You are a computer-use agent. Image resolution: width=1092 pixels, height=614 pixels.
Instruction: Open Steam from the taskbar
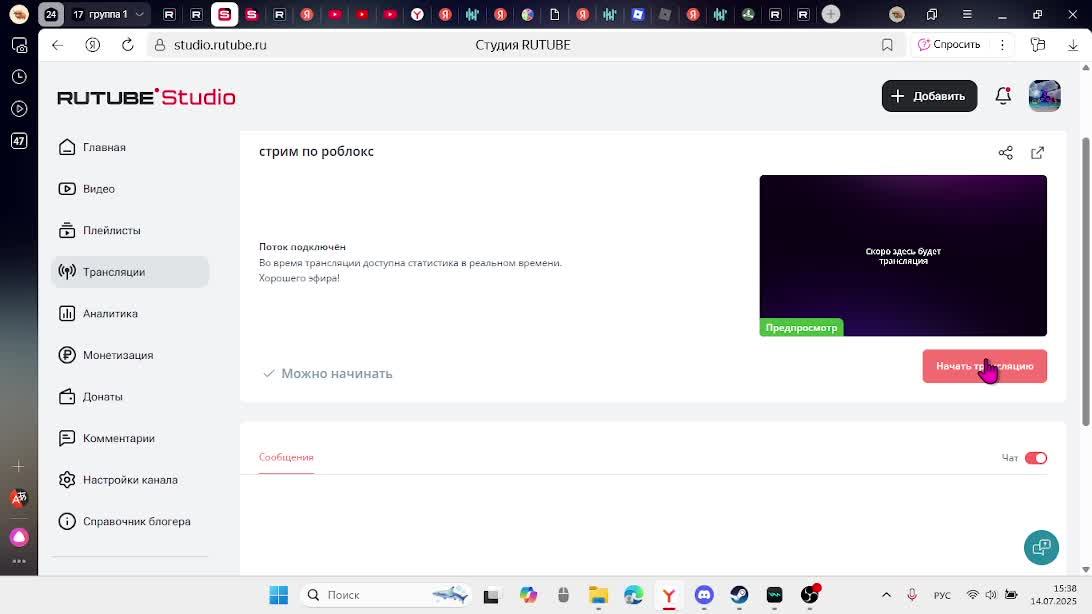739,595
